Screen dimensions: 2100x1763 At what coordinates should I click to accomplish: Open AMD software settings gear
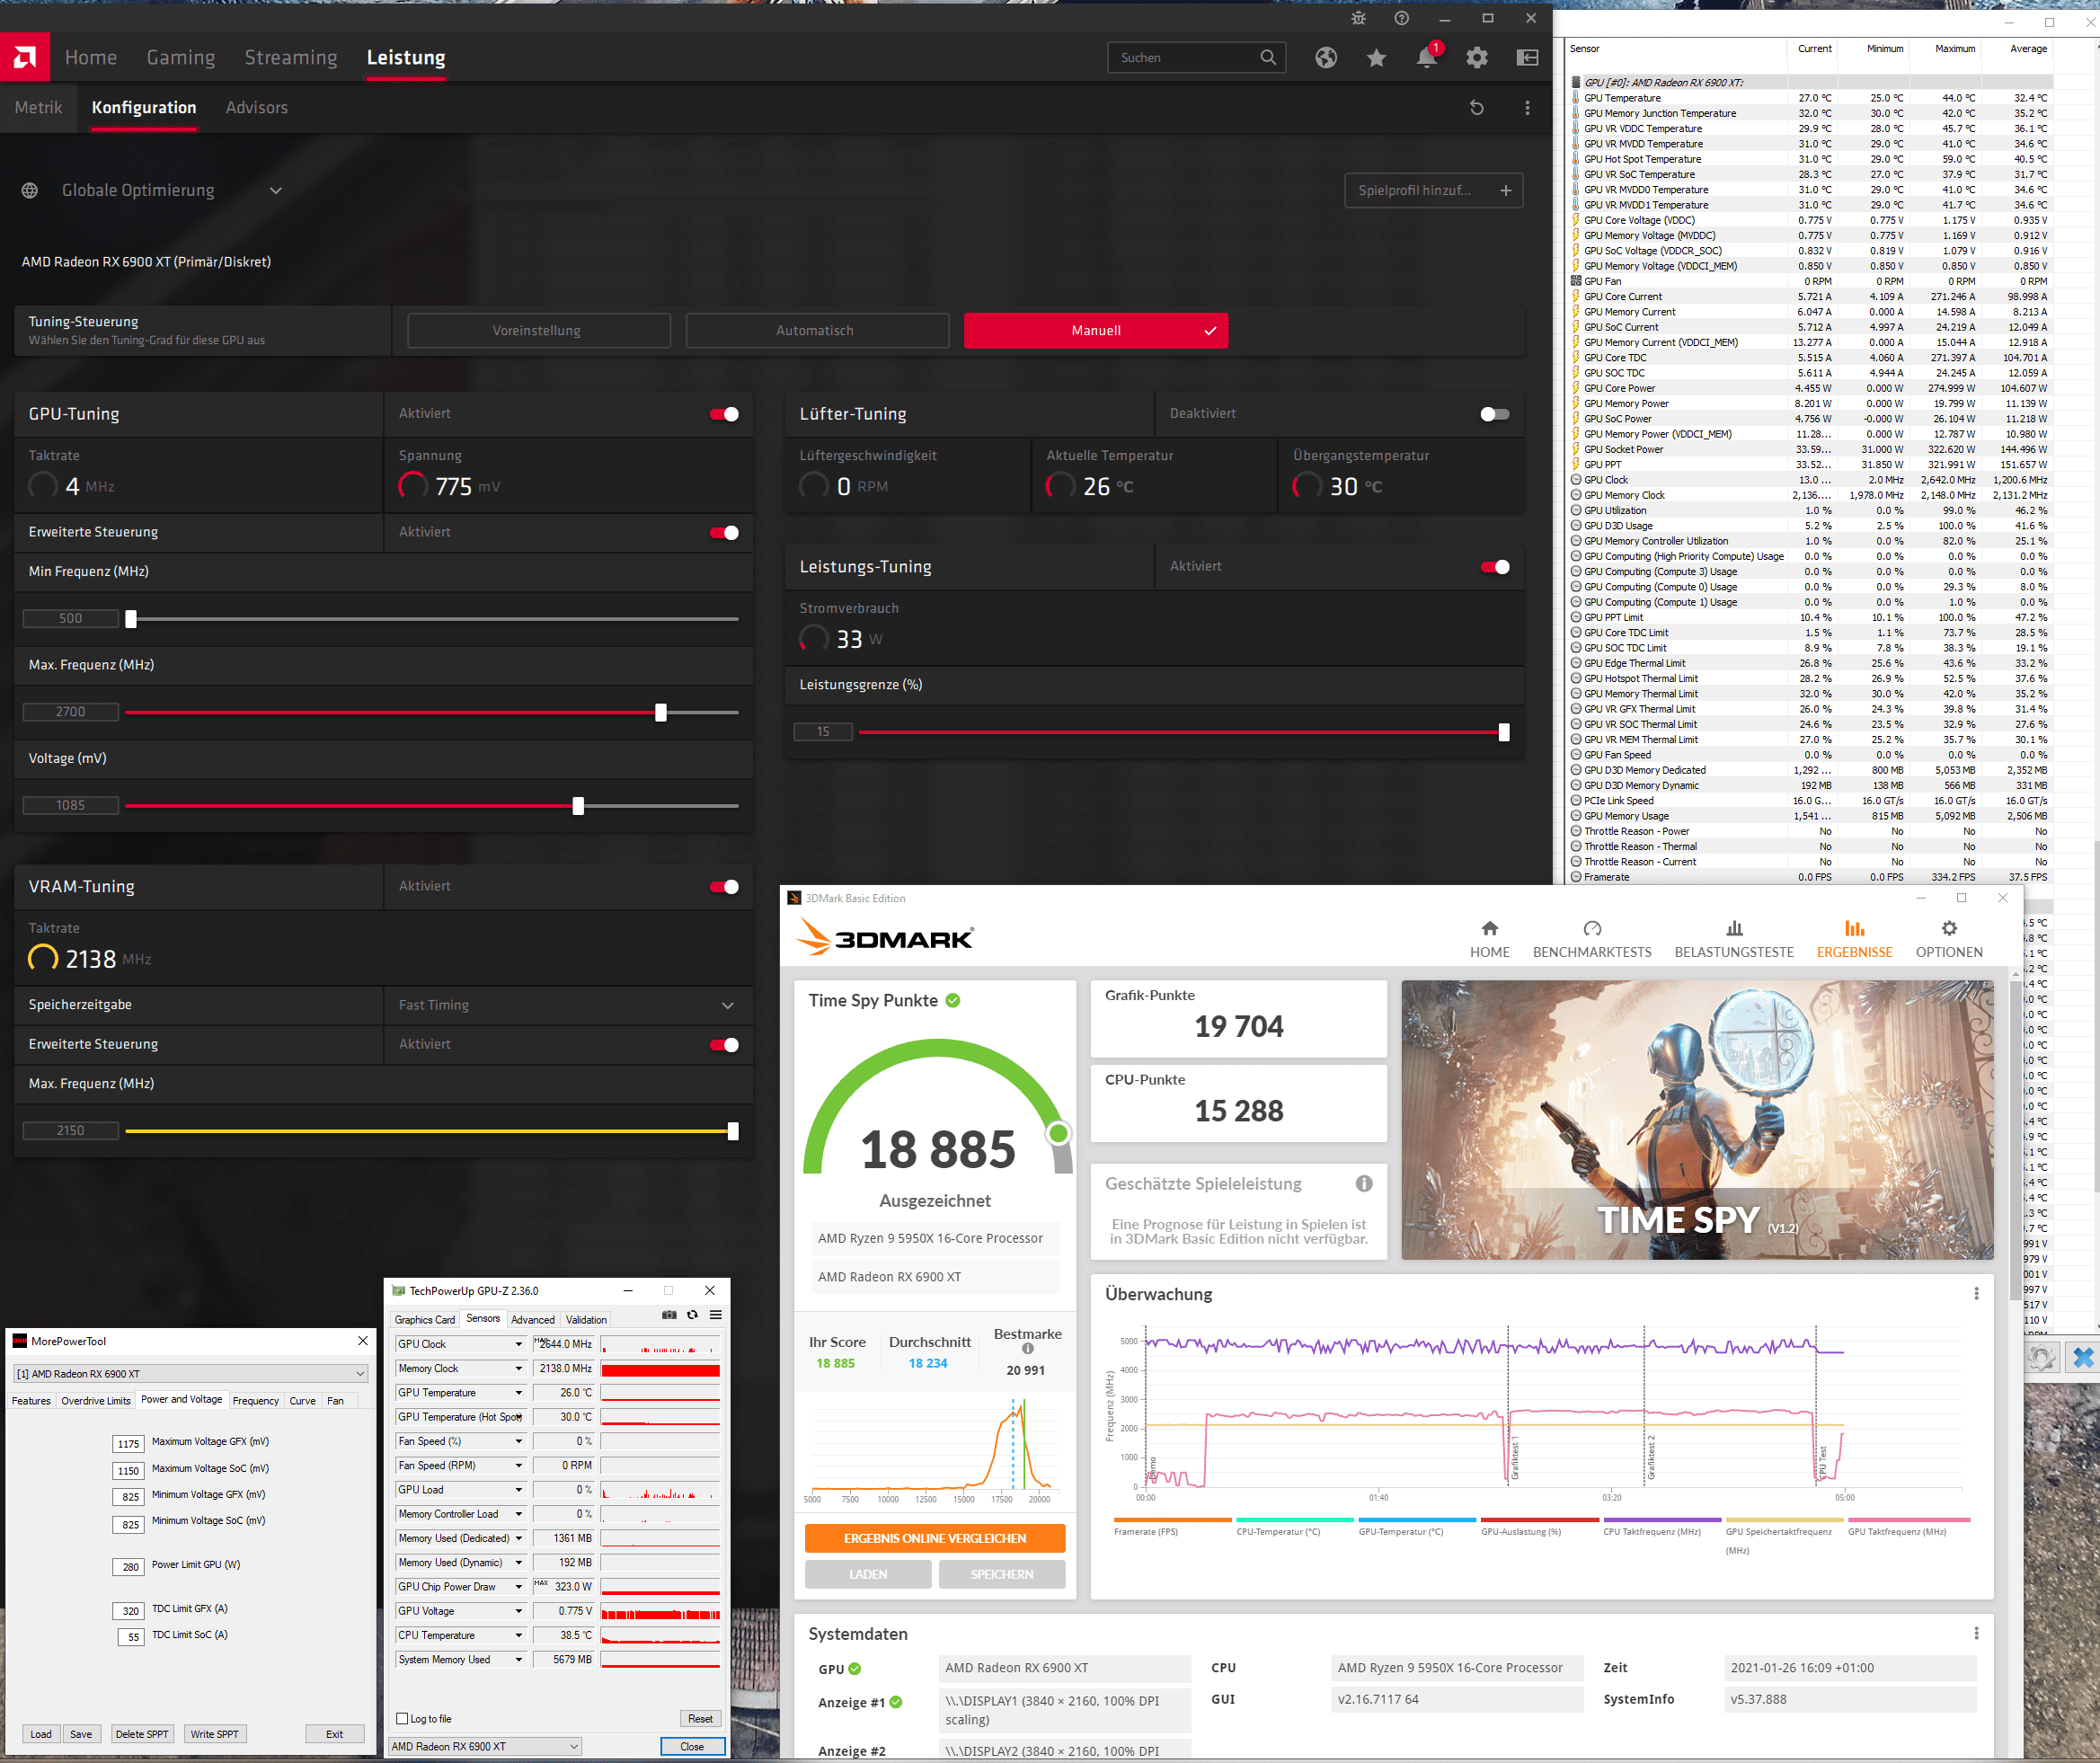point(1477,58)
